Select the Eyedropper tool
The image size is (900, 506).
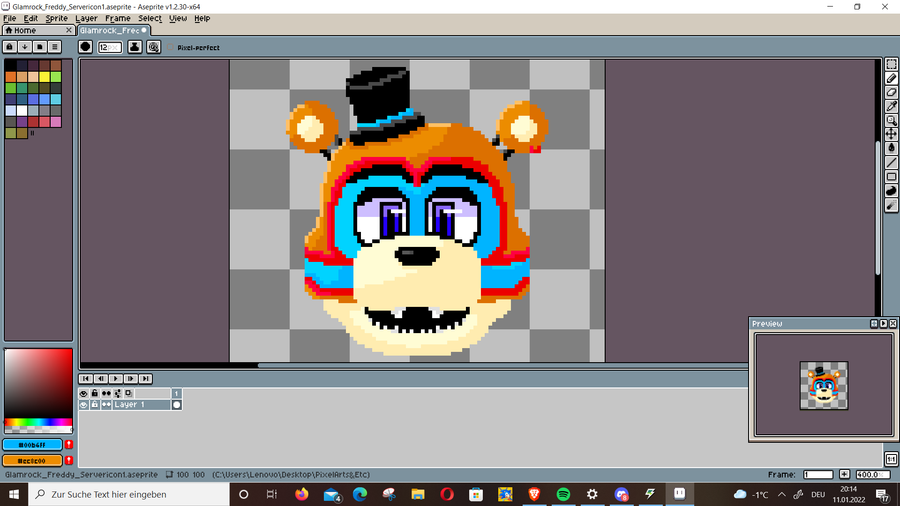pyautogui.click(x=891, y=106)
